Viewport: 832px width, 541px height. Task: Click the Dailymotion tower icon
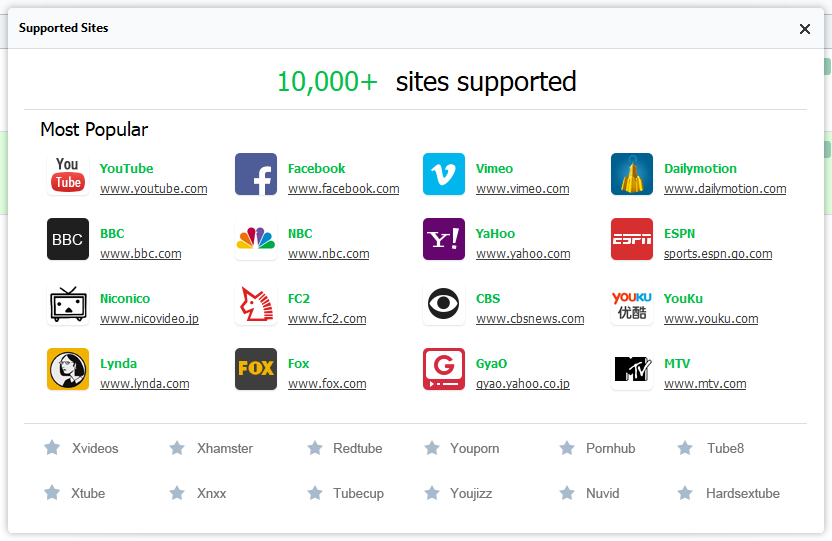tap(631, 174)
